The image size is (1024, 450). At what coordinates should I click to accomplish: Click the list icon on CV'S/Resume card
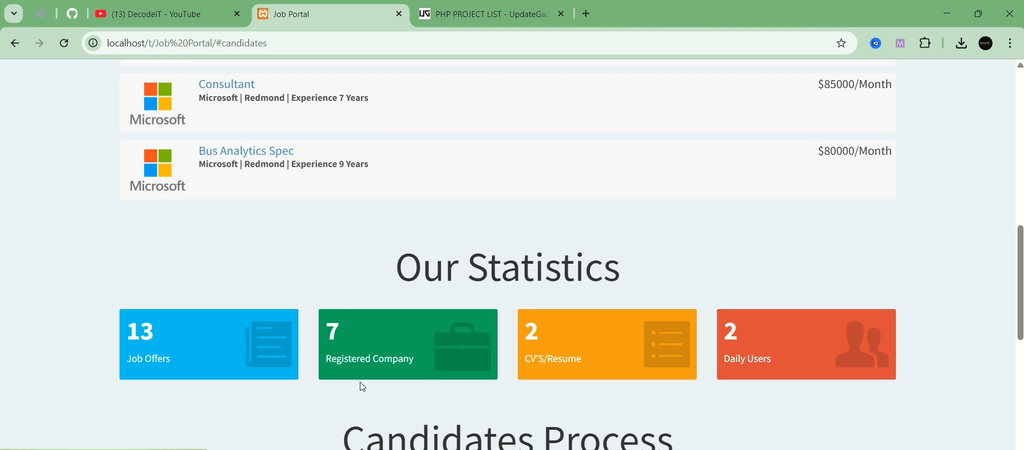pyautogui.click(x=667, y=344)
